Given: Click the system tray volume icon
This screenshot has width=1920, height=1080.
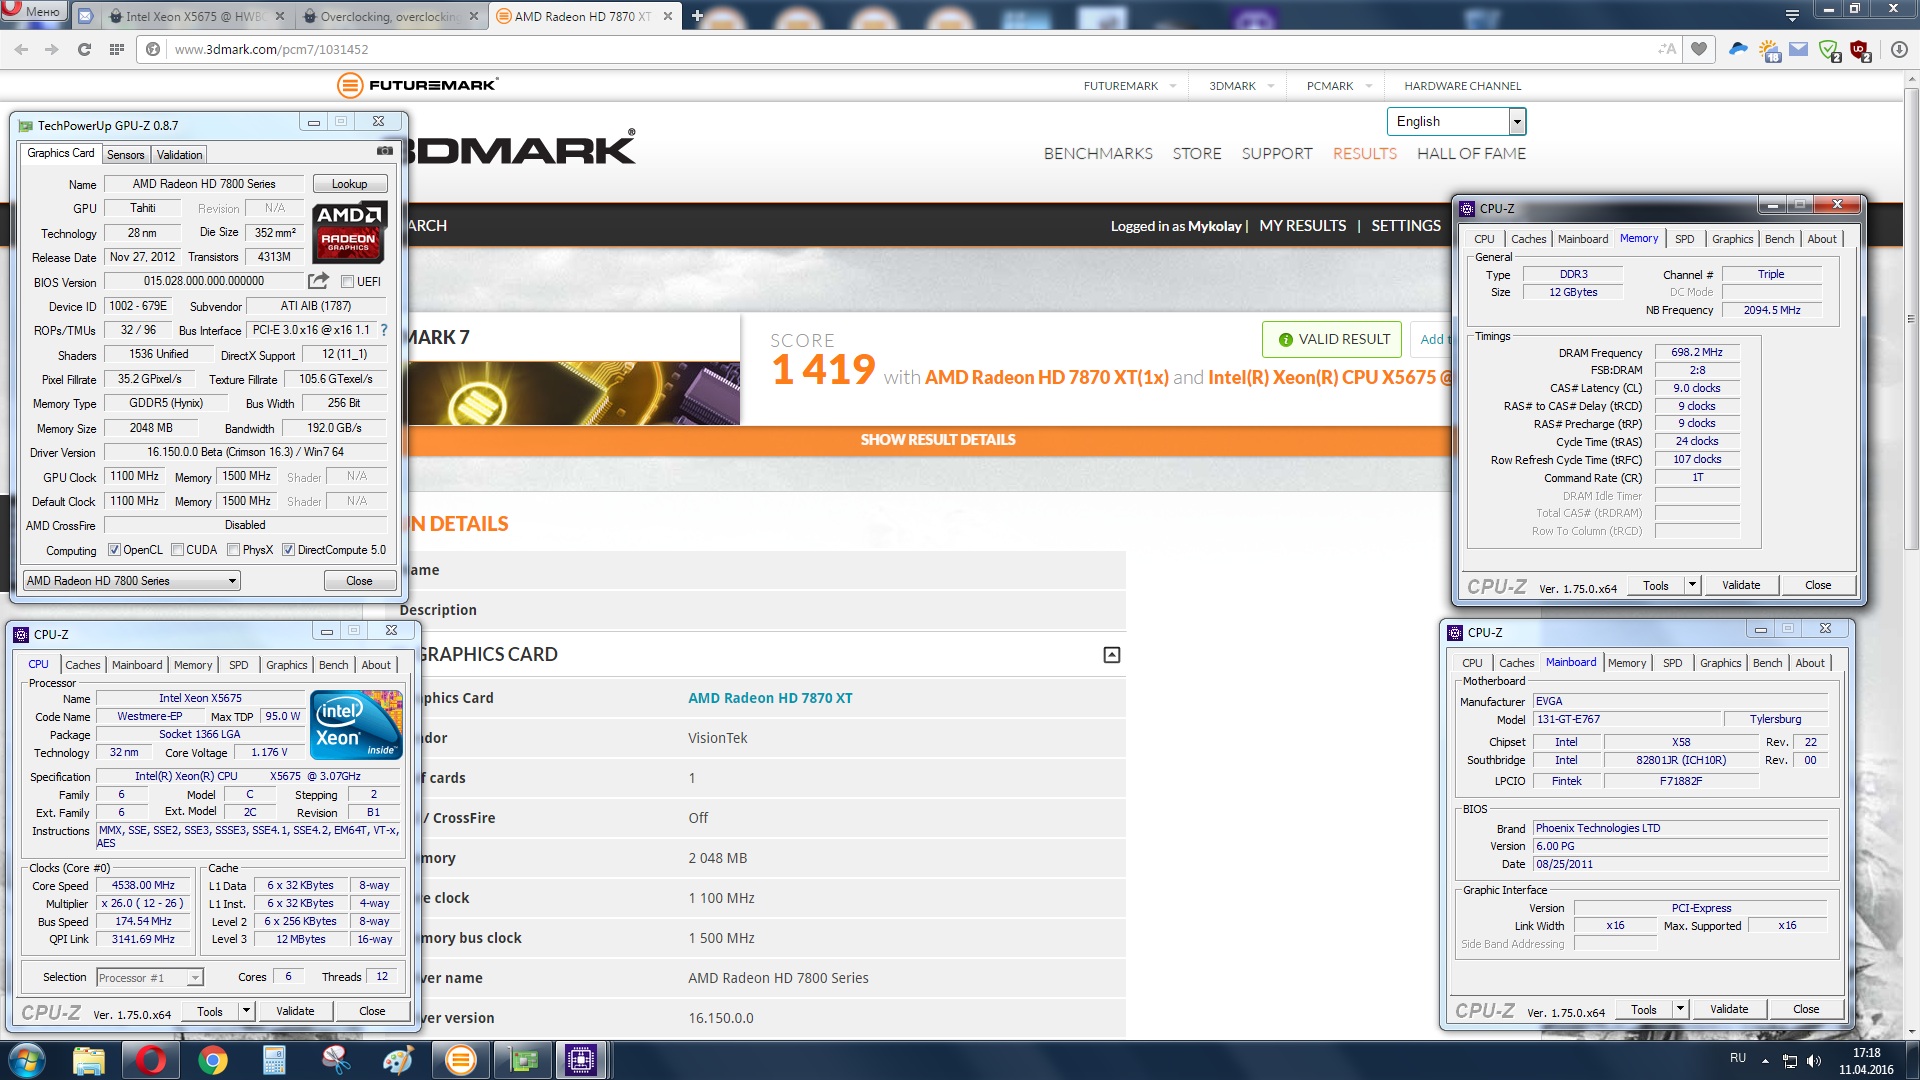Looking at the screenshot, I should [1814, 1061].
